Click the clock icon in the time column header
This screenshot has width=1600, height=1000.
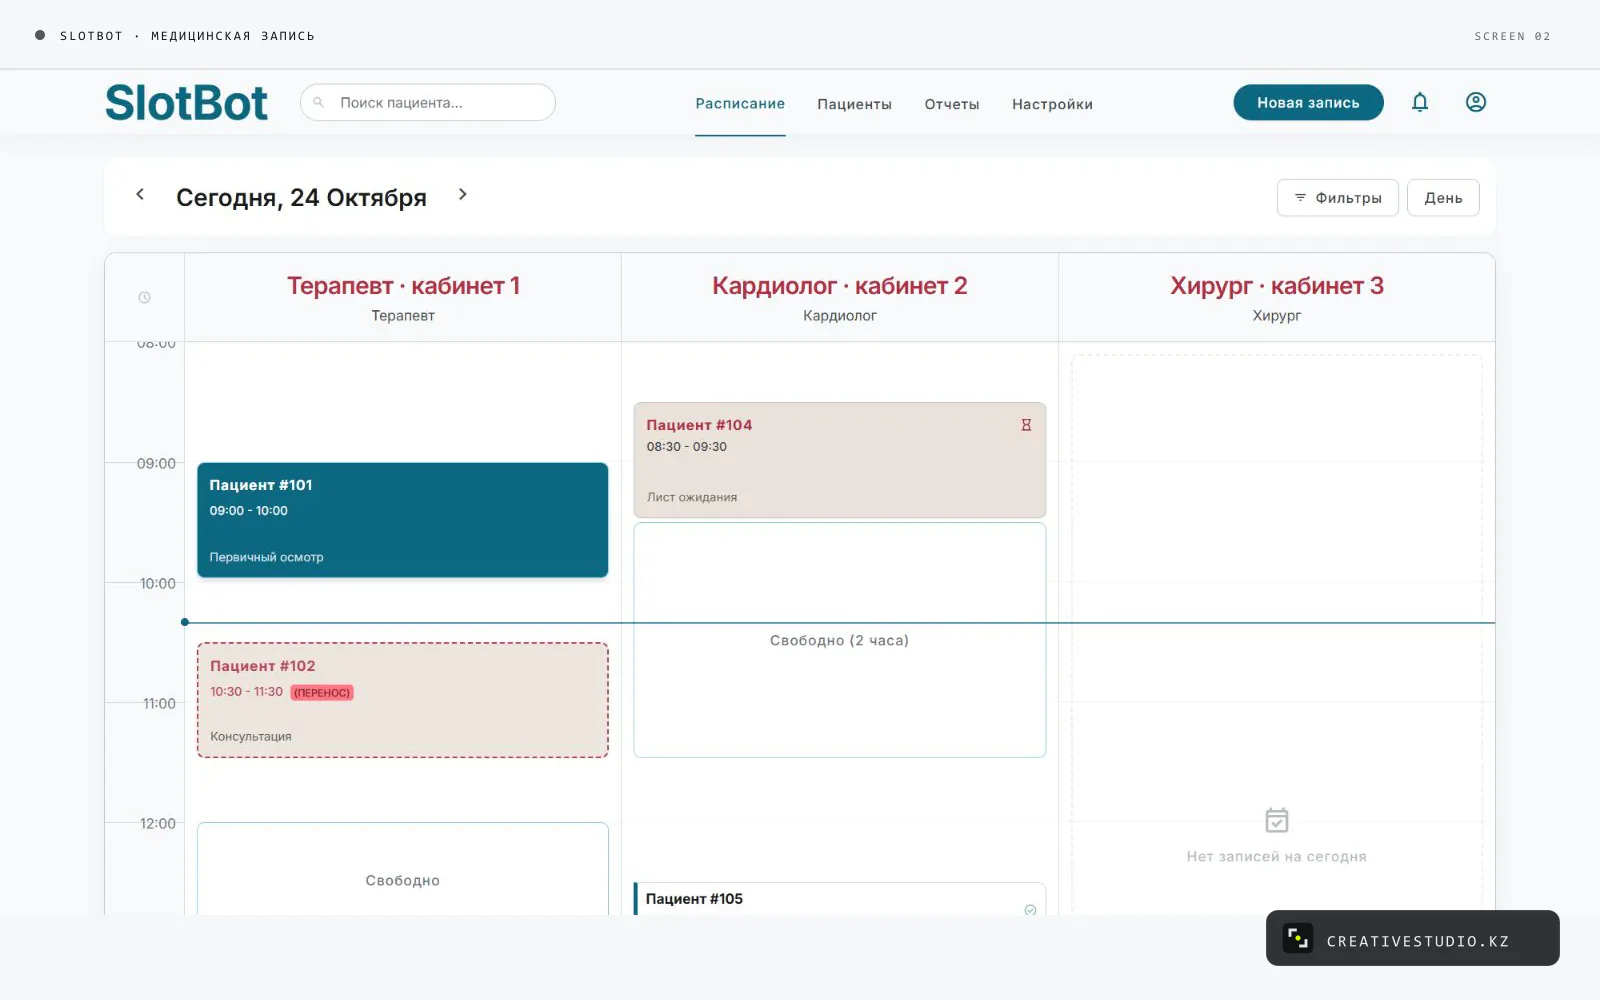pos(144,297)
